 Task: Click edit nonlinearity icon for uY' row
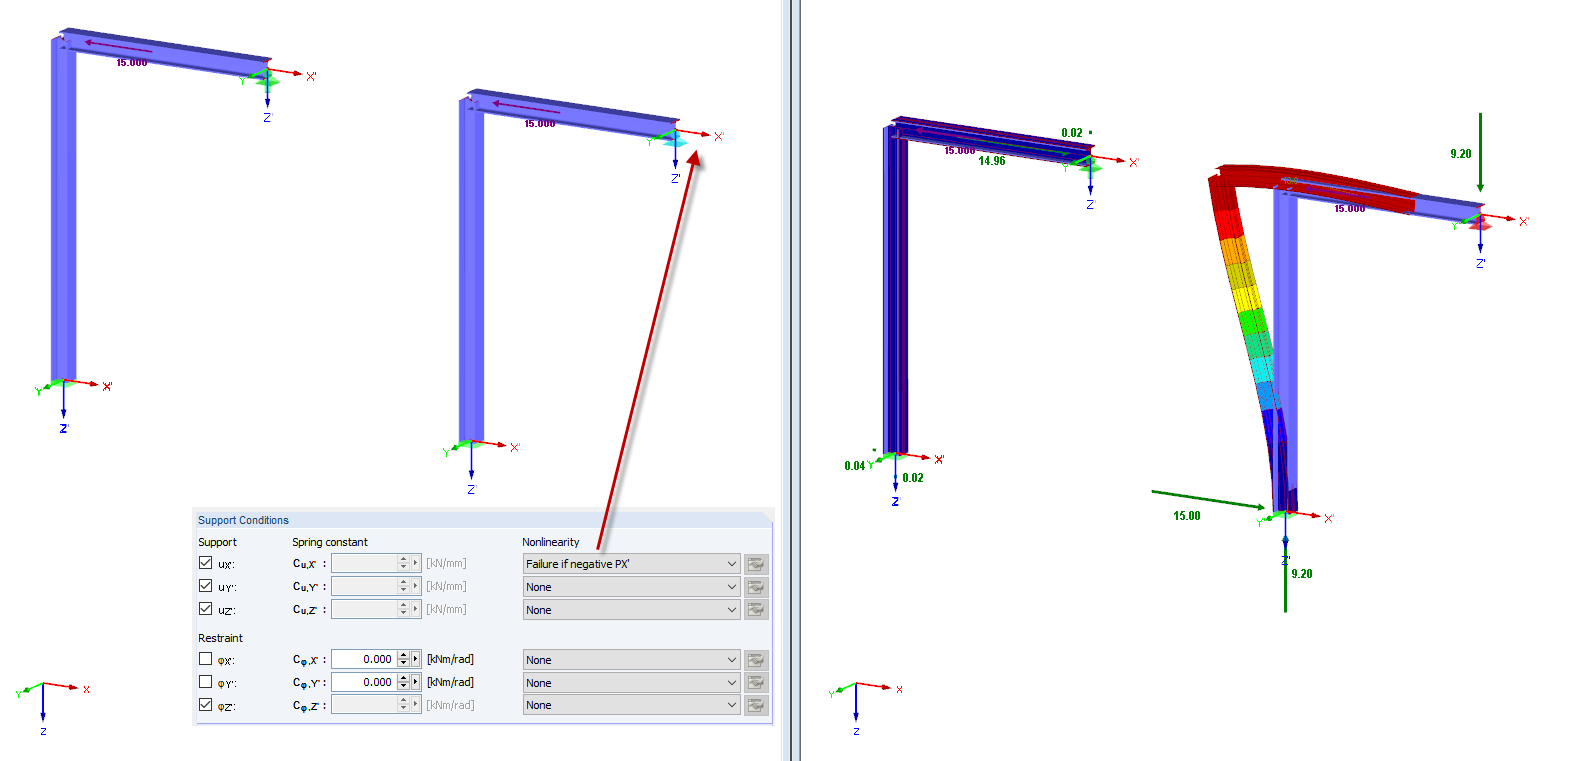756,587
